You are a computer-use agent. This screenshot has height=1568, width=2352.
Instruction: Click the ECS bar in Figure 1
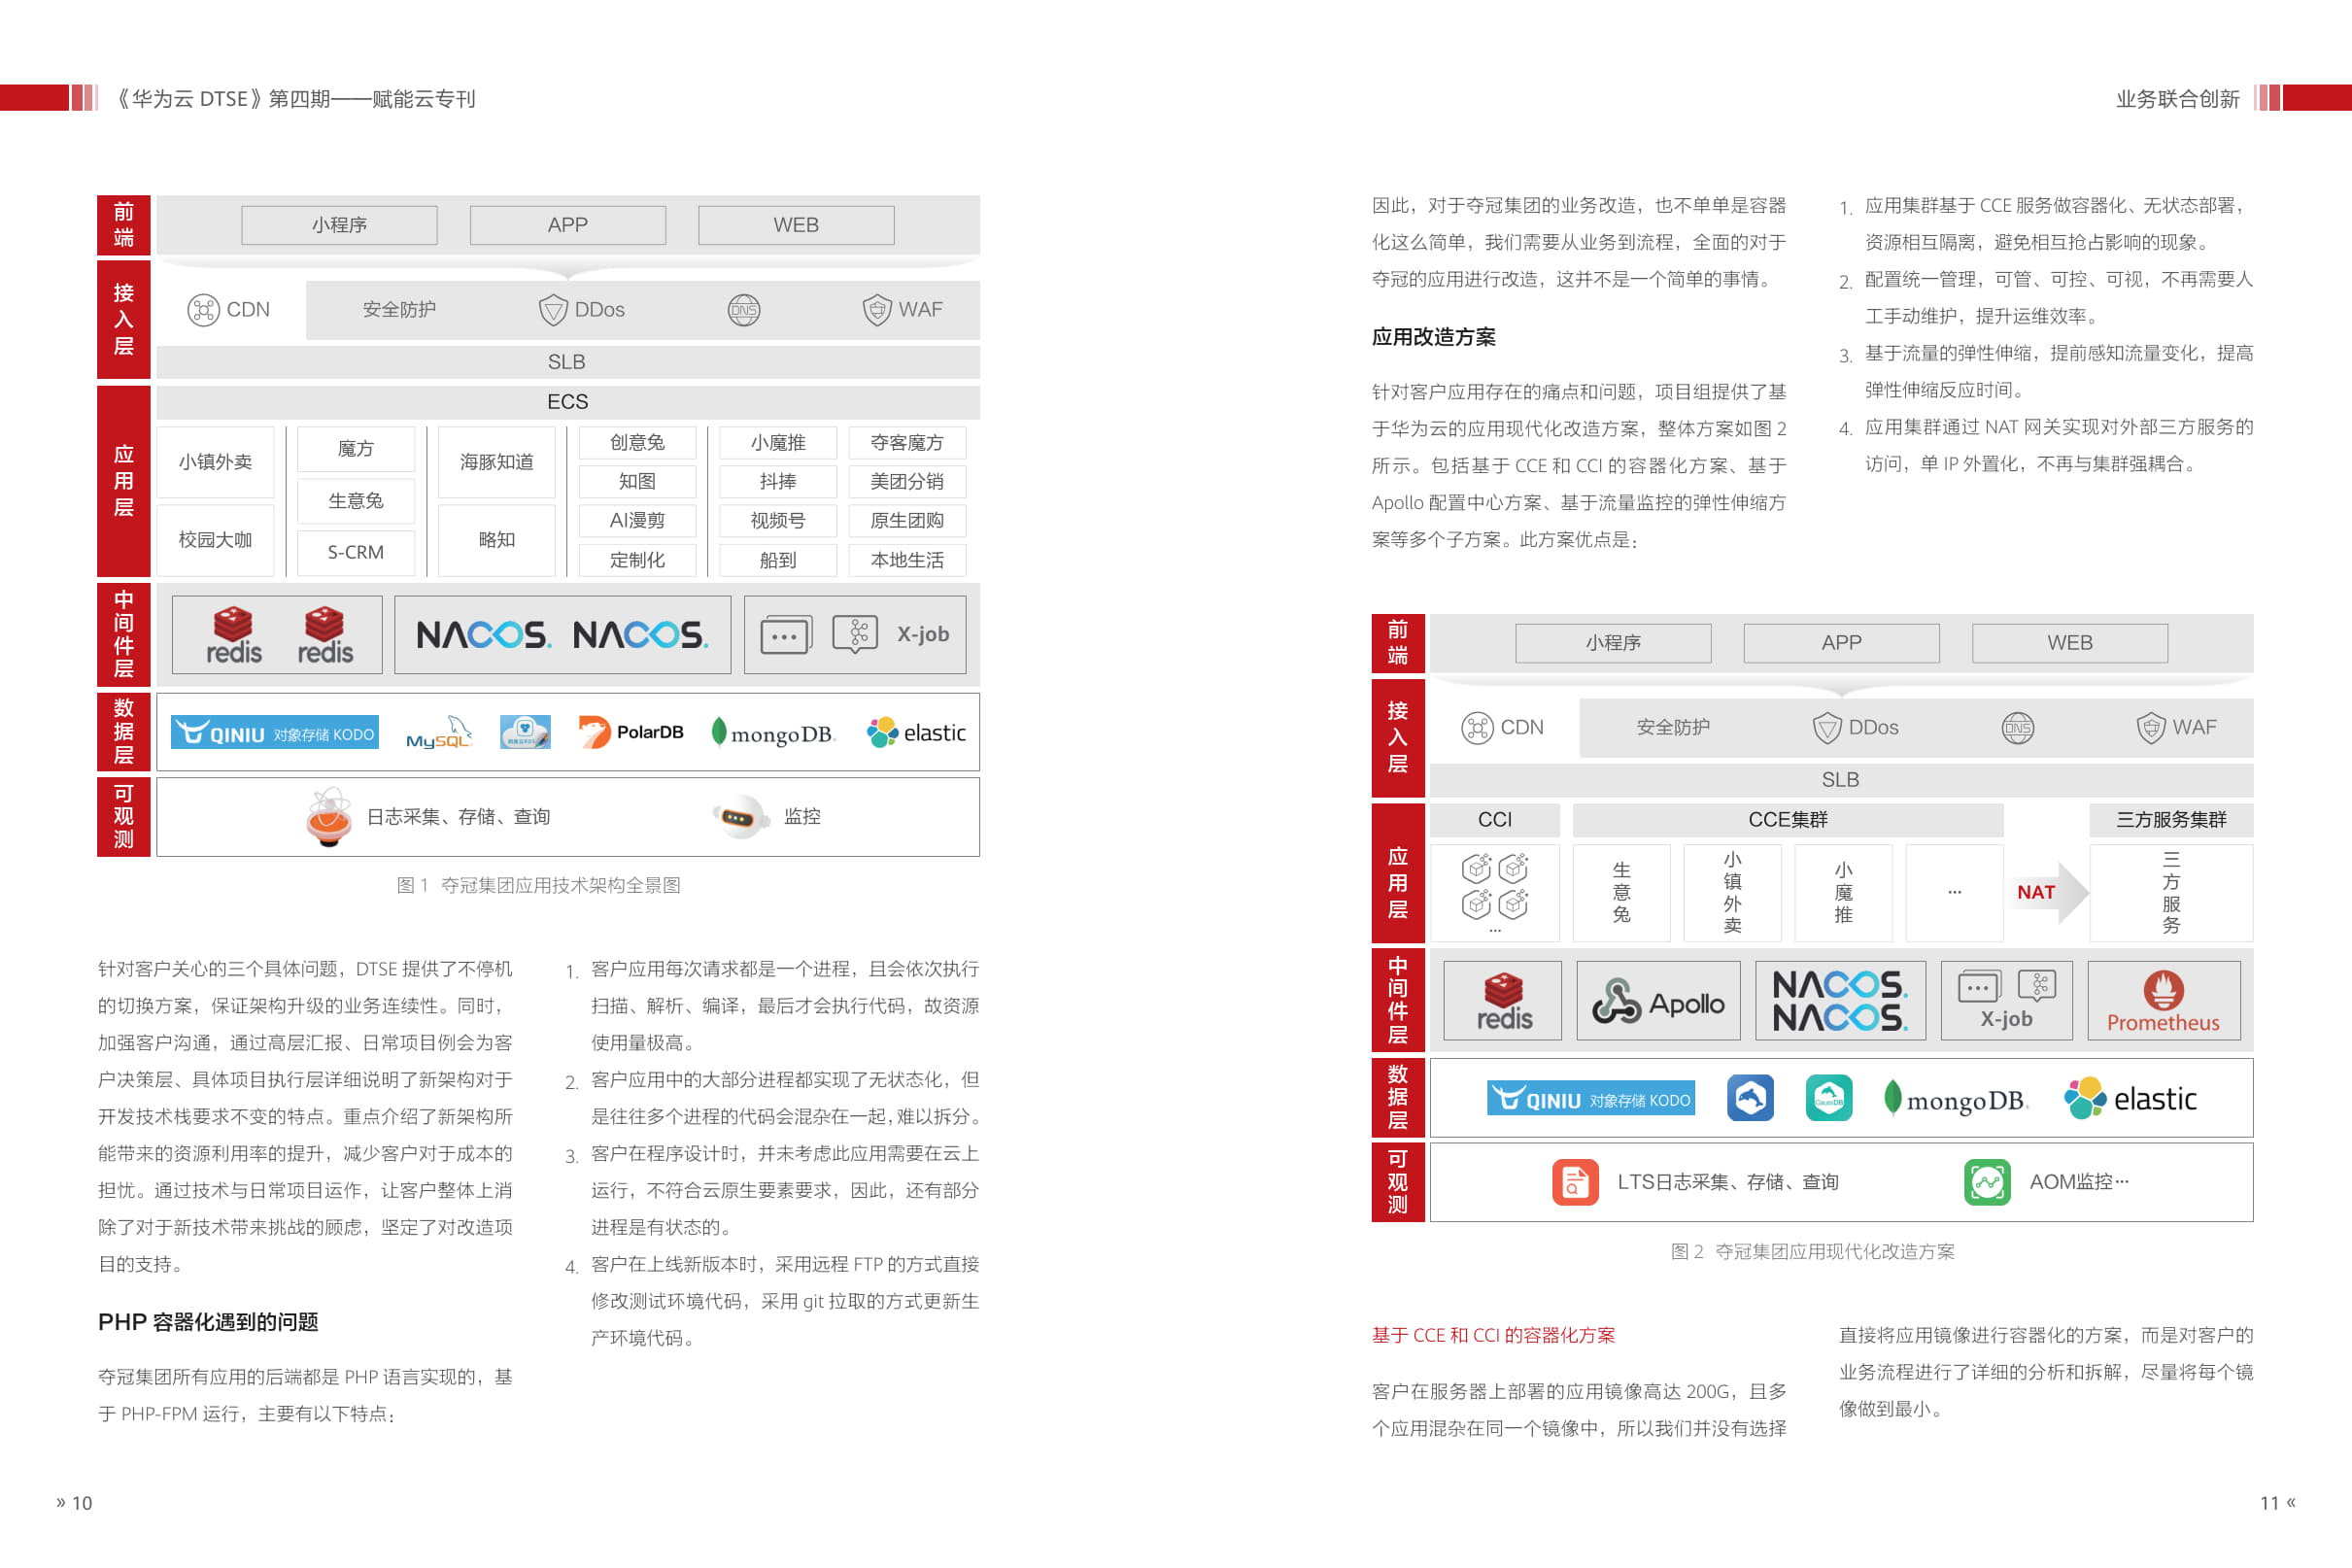point(568,402)
